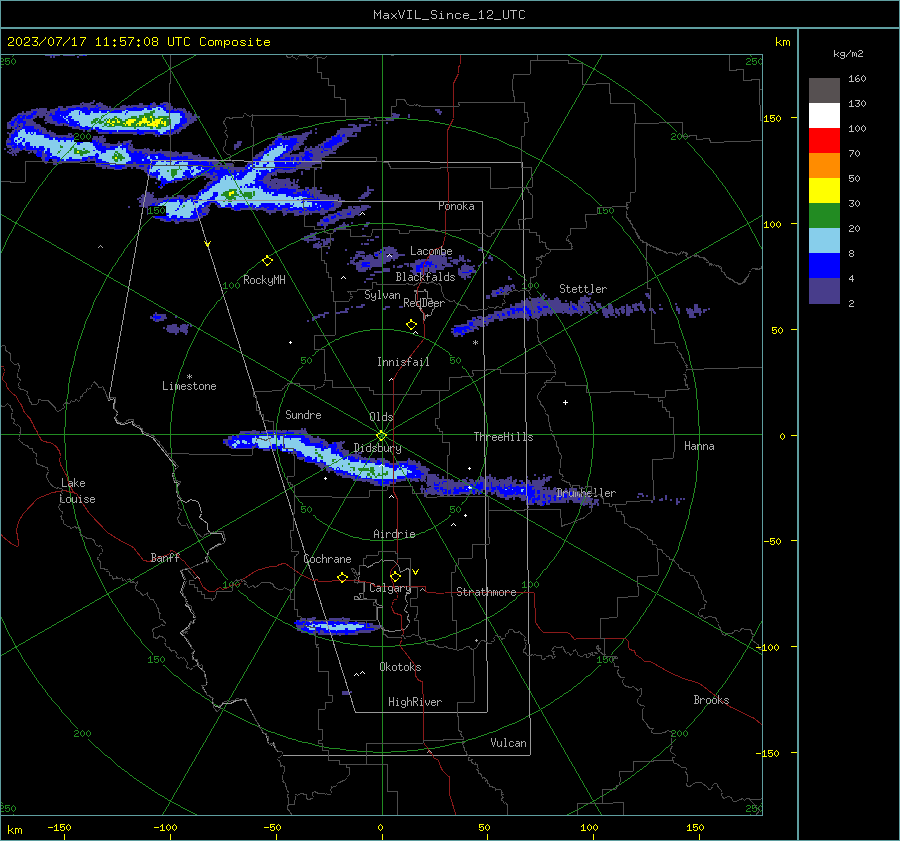Click the ThreeHills label
The height and width of the screenshot is (841, 900).
tap(503, 437)
